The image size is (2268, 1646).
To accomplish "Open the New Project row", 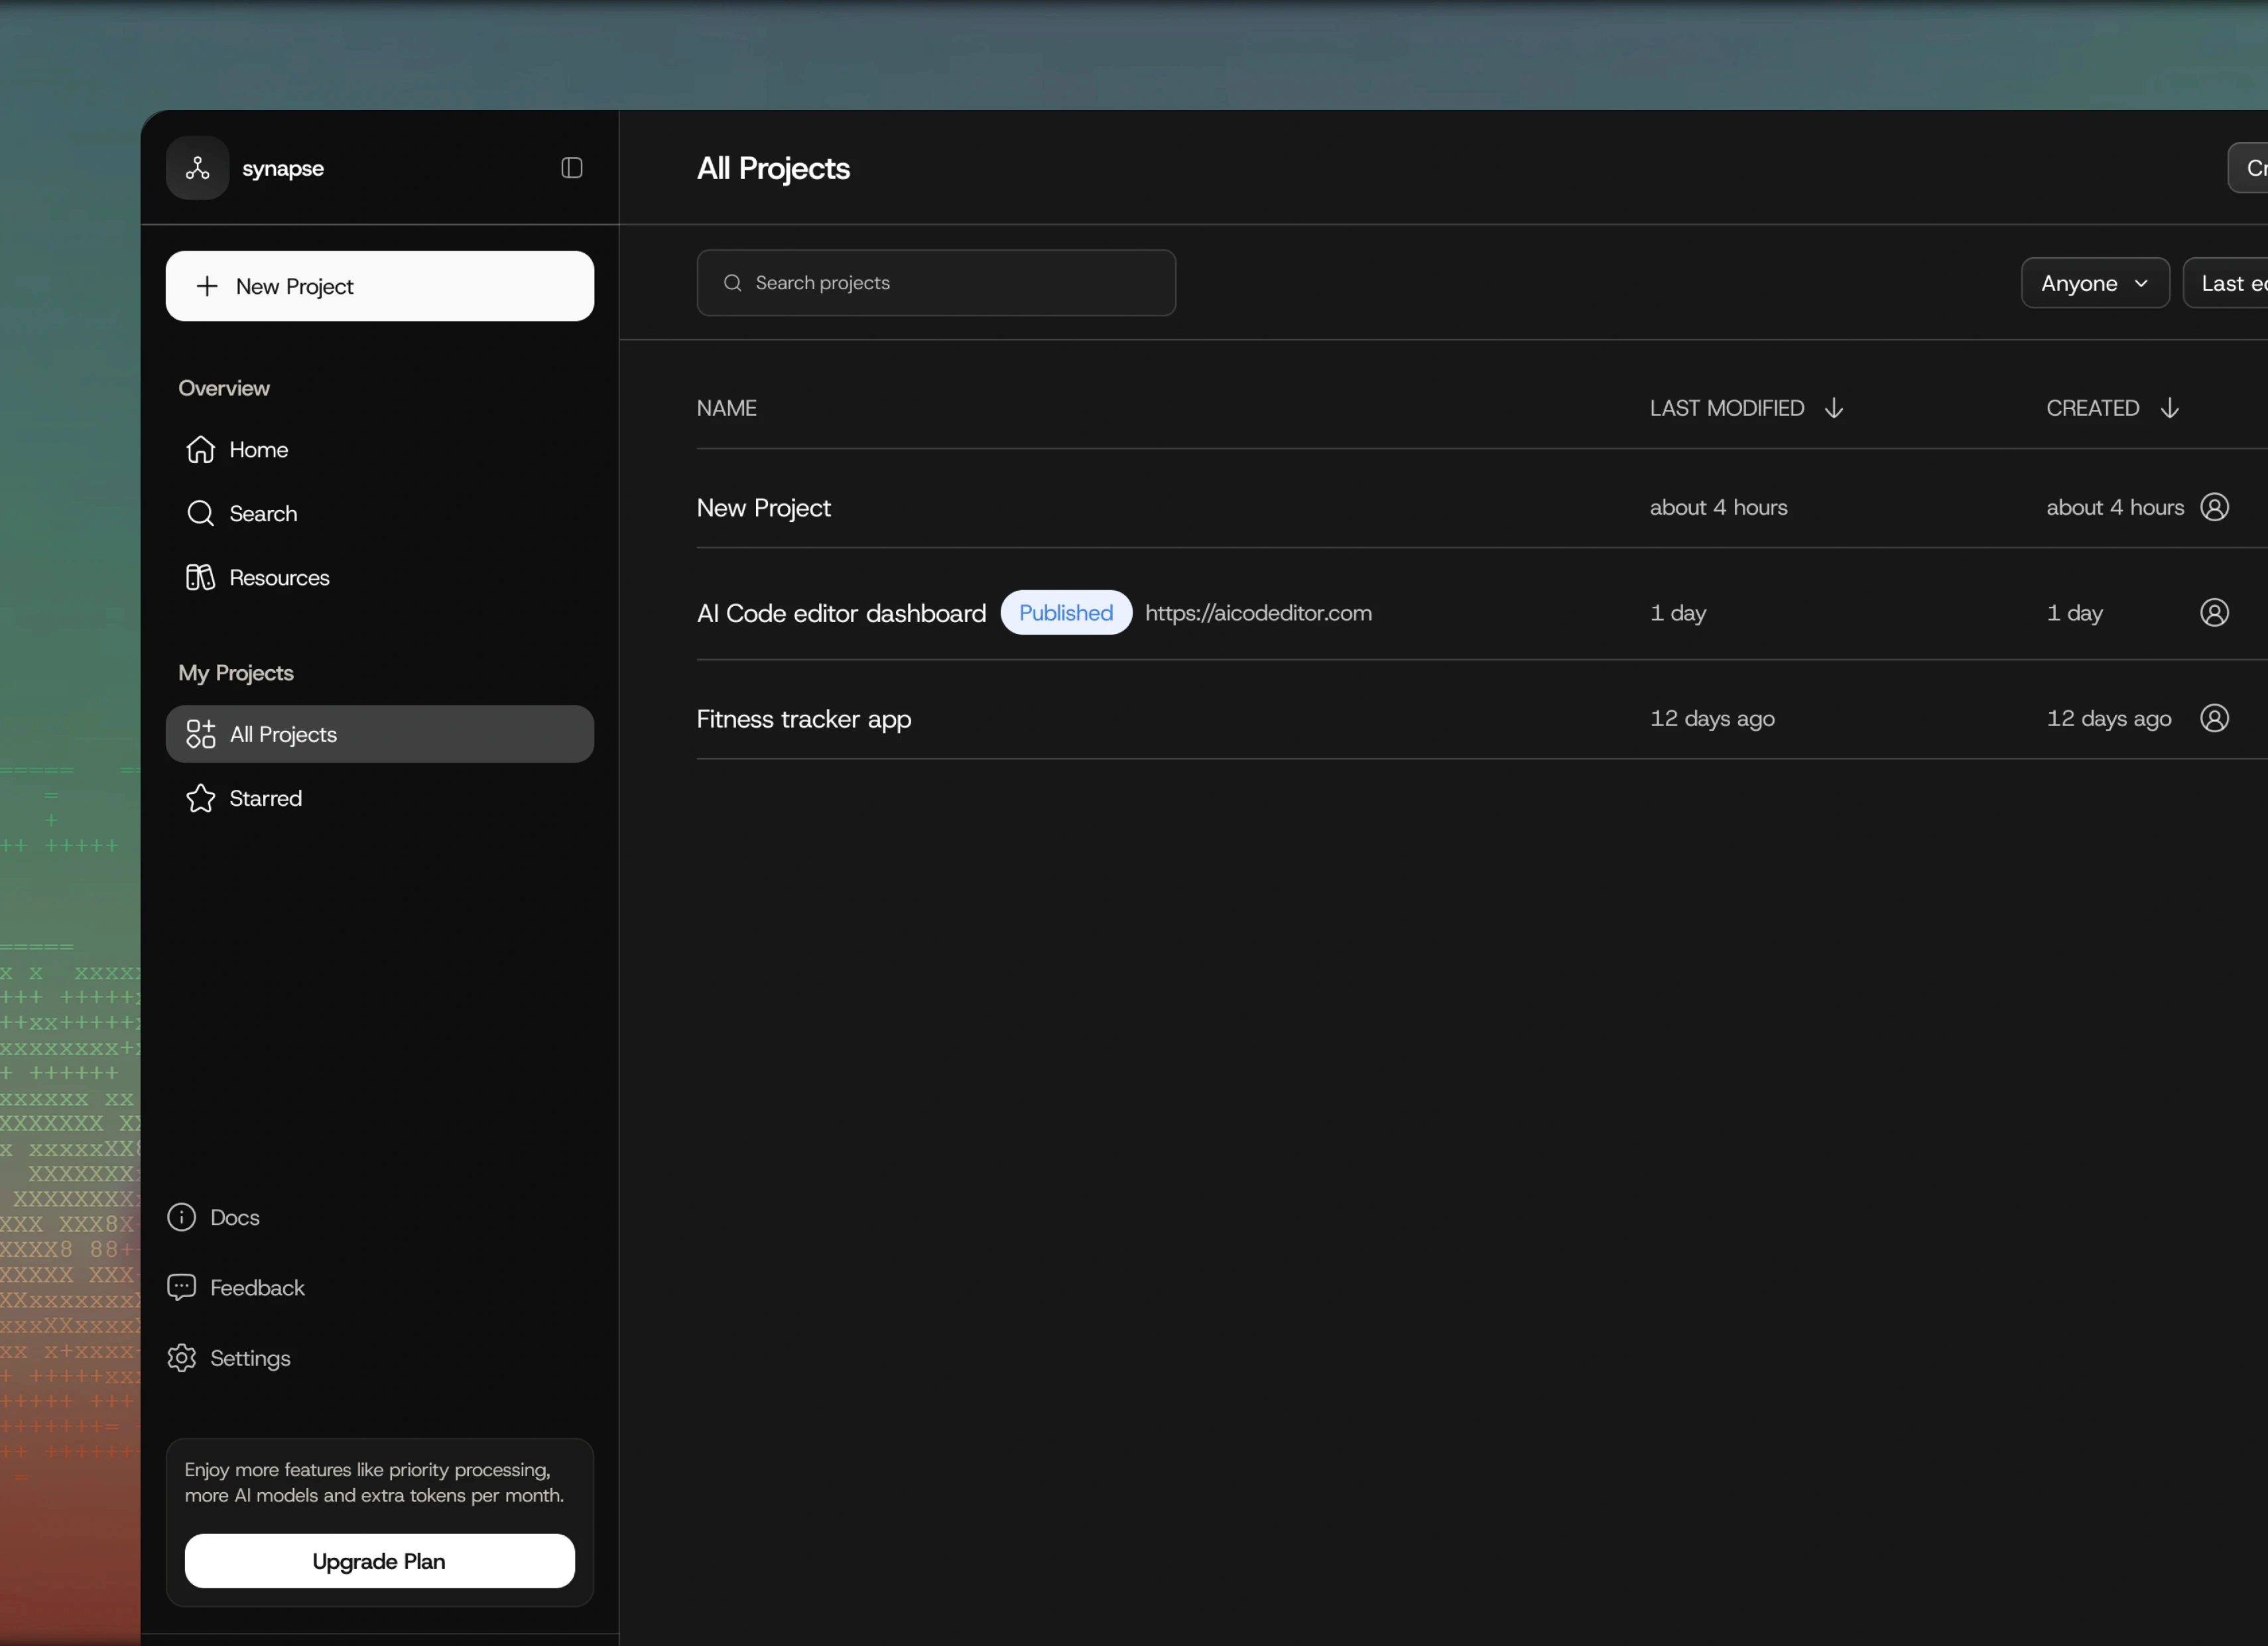I will [x=1482, y=507].
